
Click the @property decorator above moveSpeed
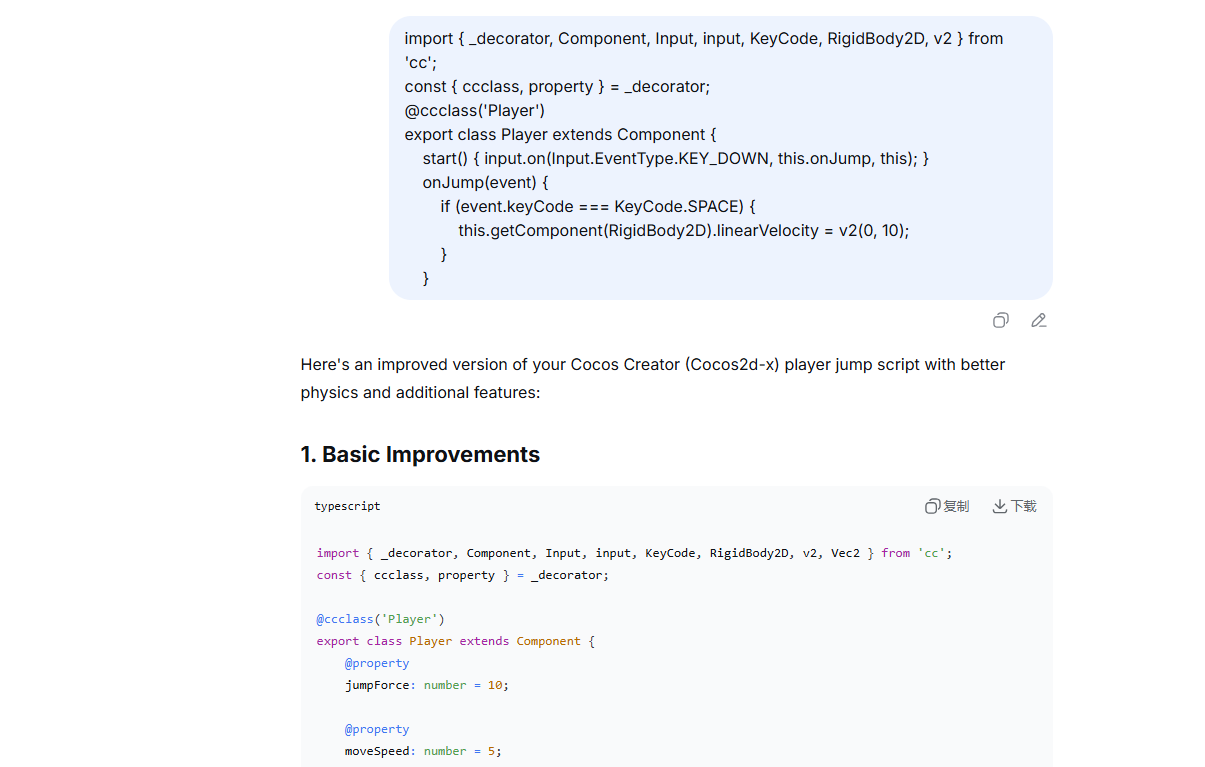tap(377, 729)
